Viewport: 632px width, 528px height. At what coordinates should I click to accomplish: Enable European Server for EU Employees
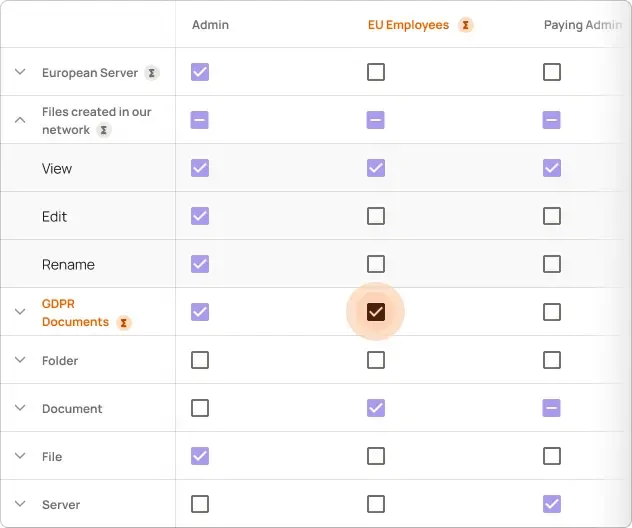pyautogui.click(x=375, y=72)
